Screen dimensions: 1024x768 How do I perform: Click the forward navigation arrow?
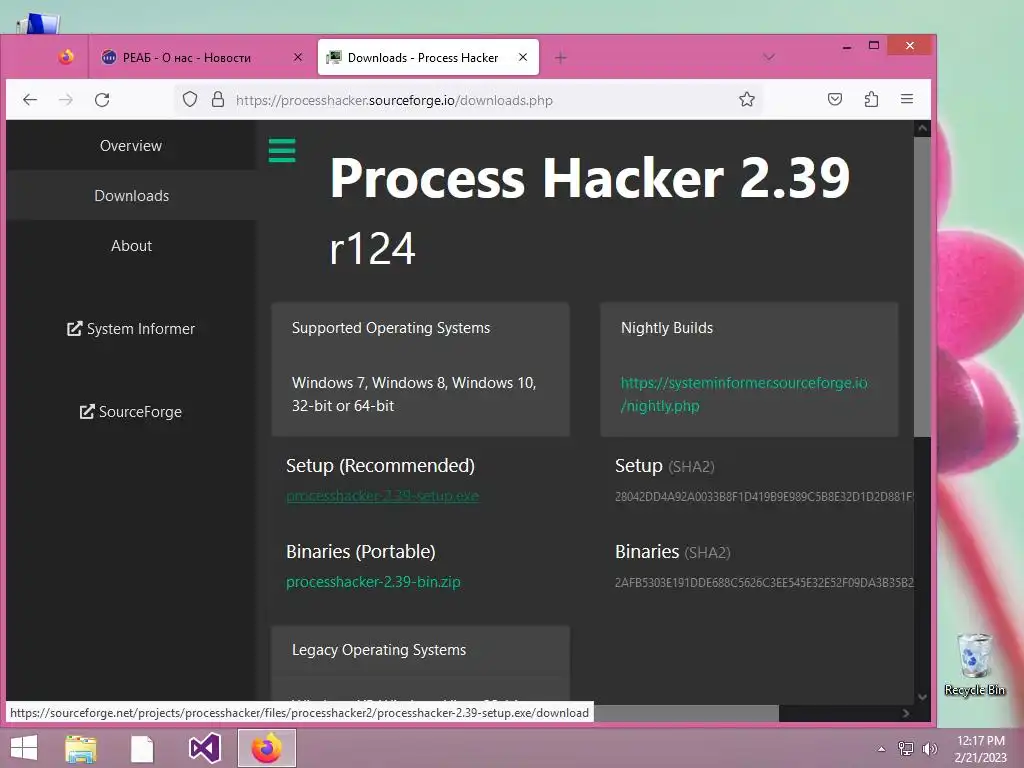pos(66,100)
